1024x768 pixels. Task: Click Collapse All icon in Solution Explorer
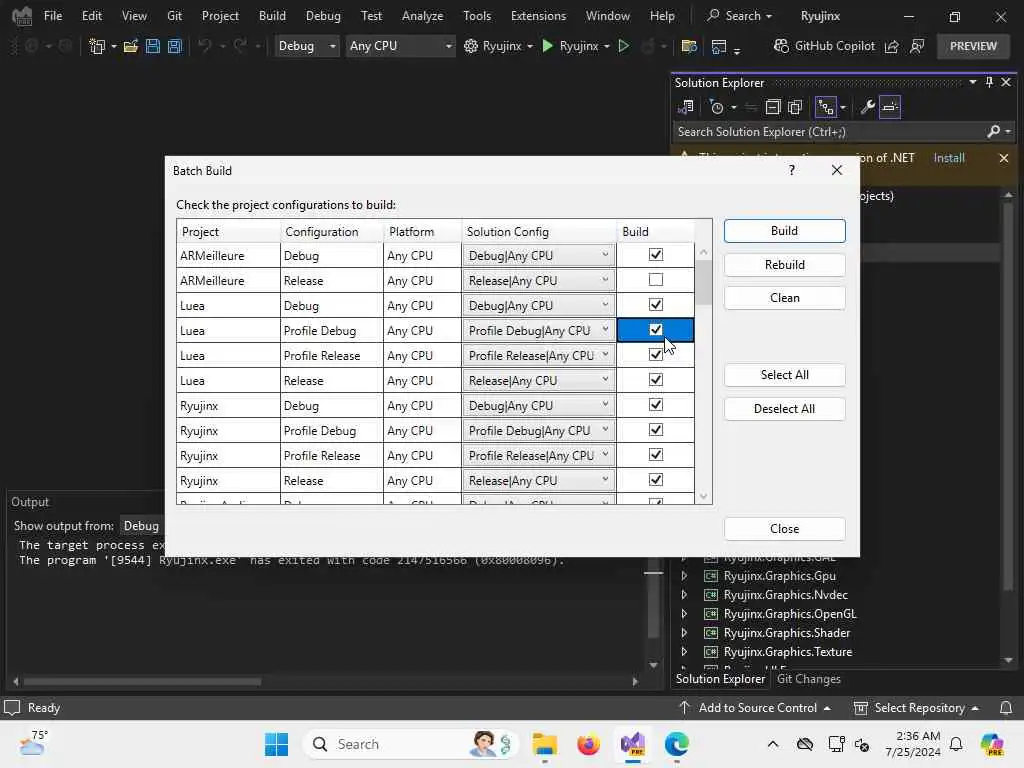[773, 106]
